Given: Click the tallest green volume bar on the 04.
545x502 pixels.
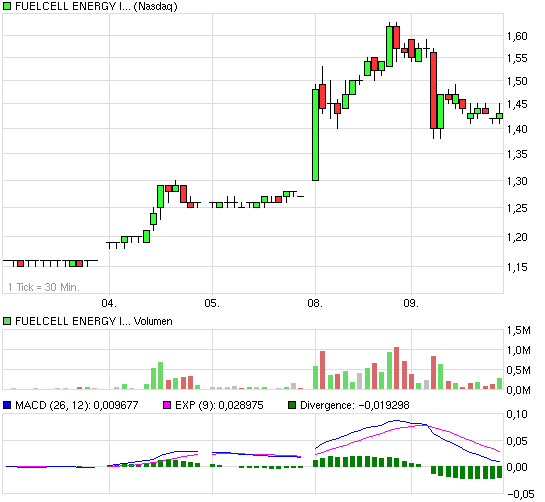Looking at the screenshot, I should 160,376.
